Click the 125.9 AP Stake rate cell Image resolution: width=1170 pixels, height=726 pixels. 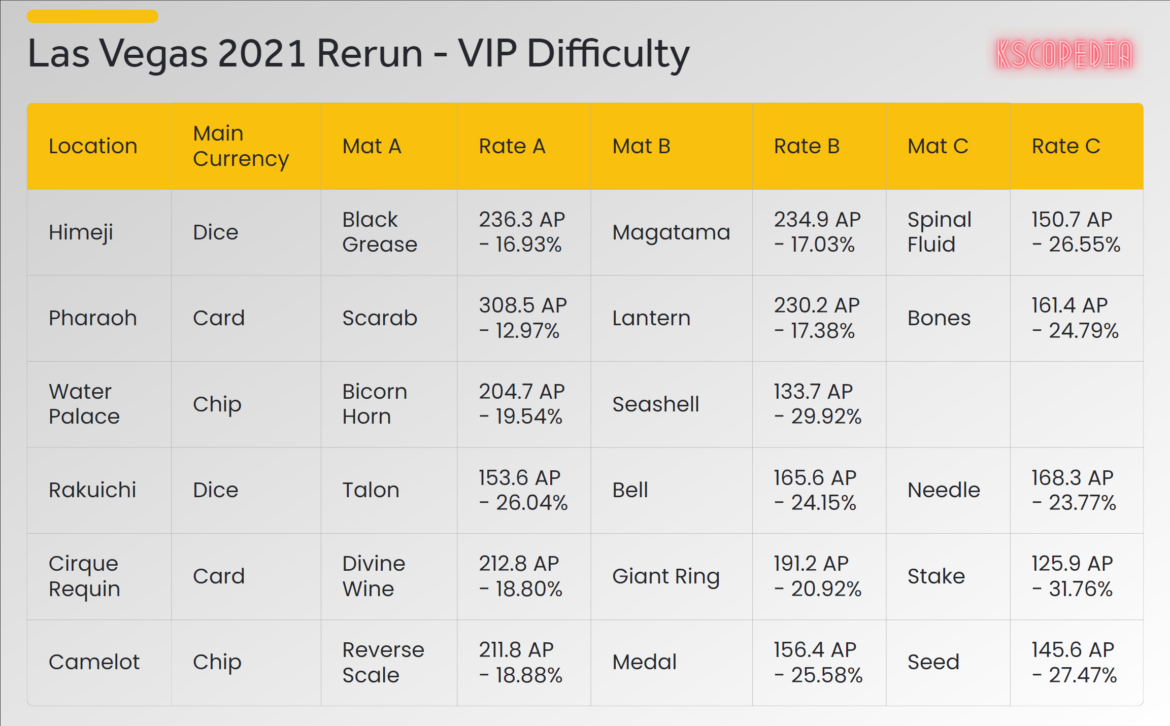(1072, 576)
